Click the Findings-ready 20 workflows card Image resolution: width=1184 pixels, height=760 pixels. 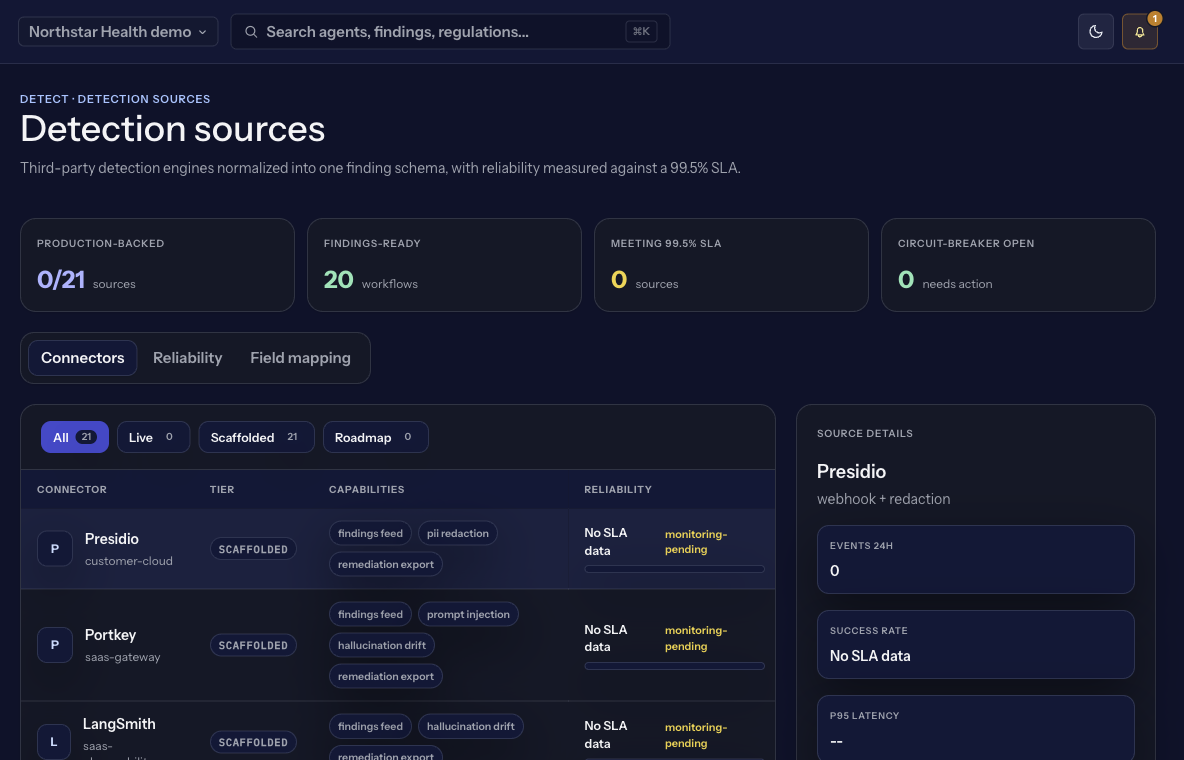[x=444, y=265]
